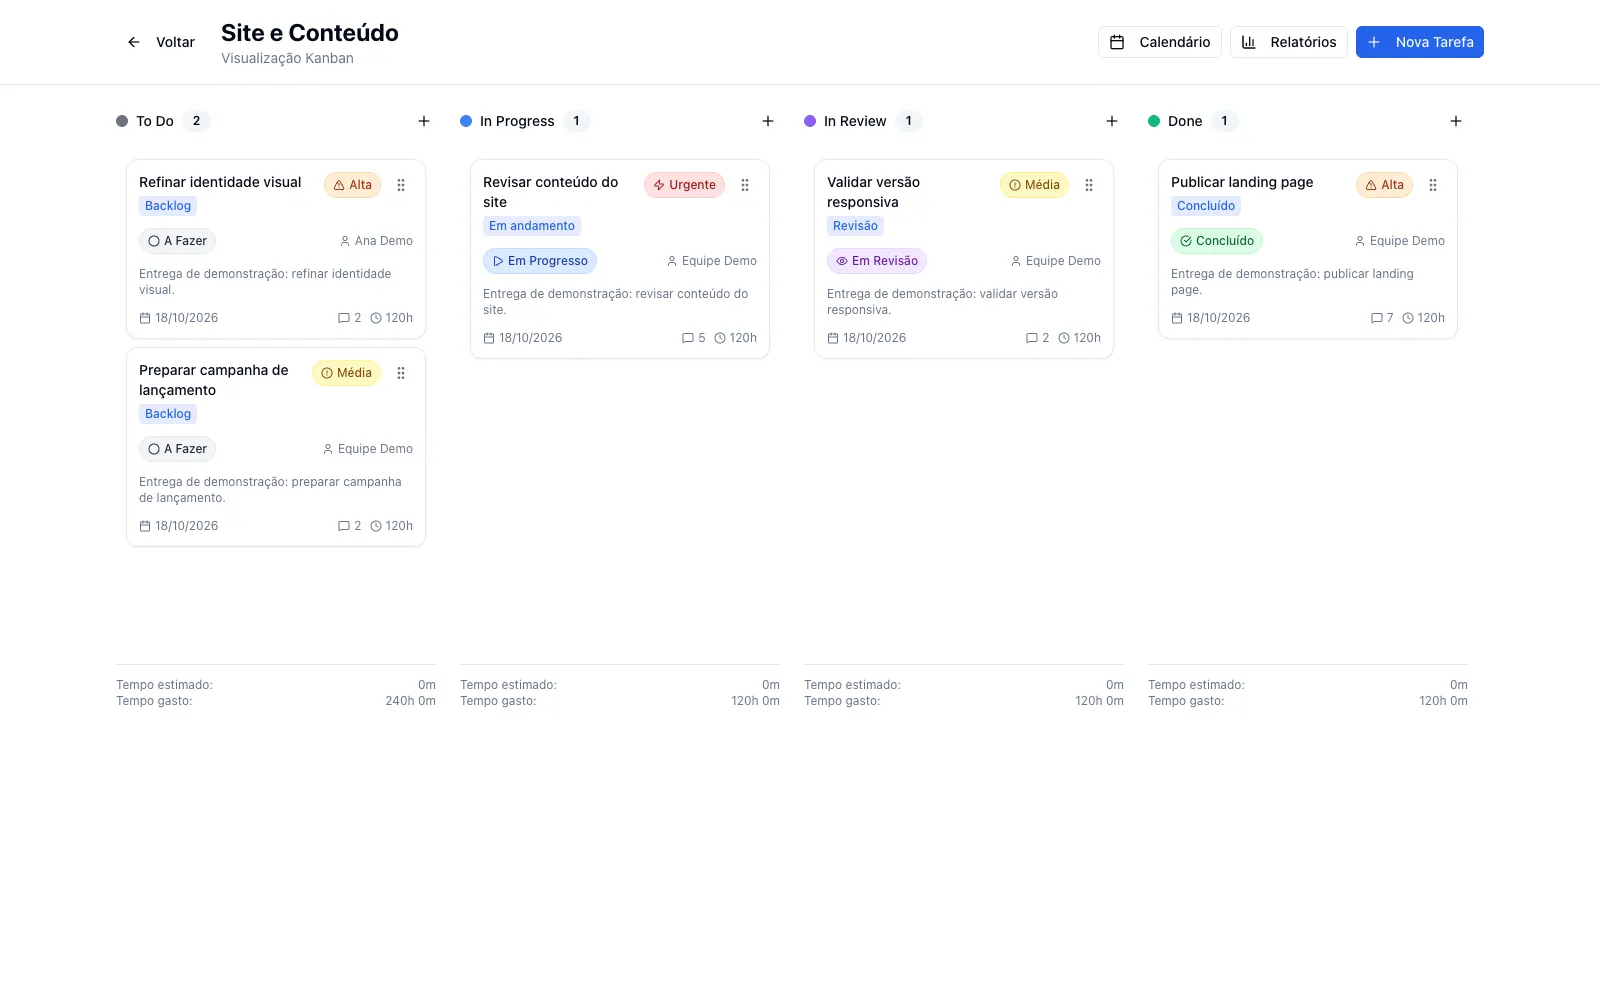
Task: Go back using the Voltar text
Action: pos(175,42)
